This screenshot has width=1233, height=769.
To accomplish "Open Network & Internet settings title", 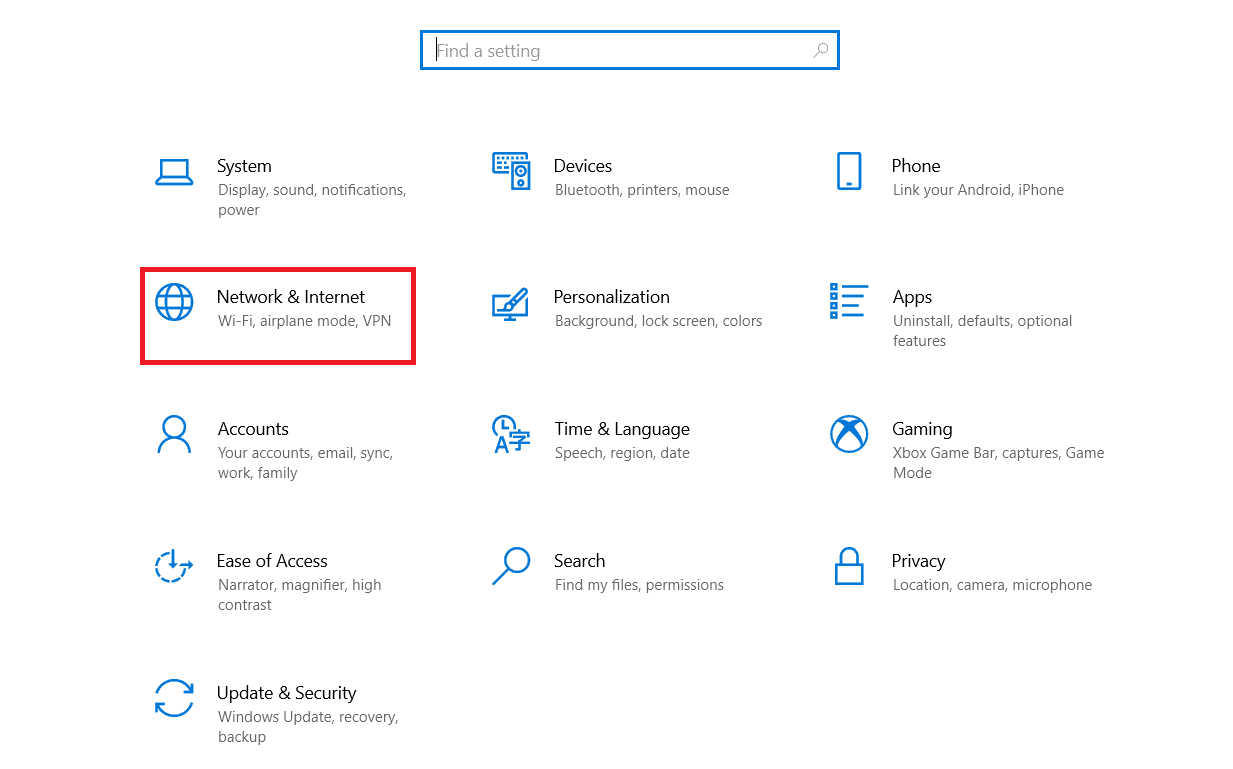I will coord(291,297).
